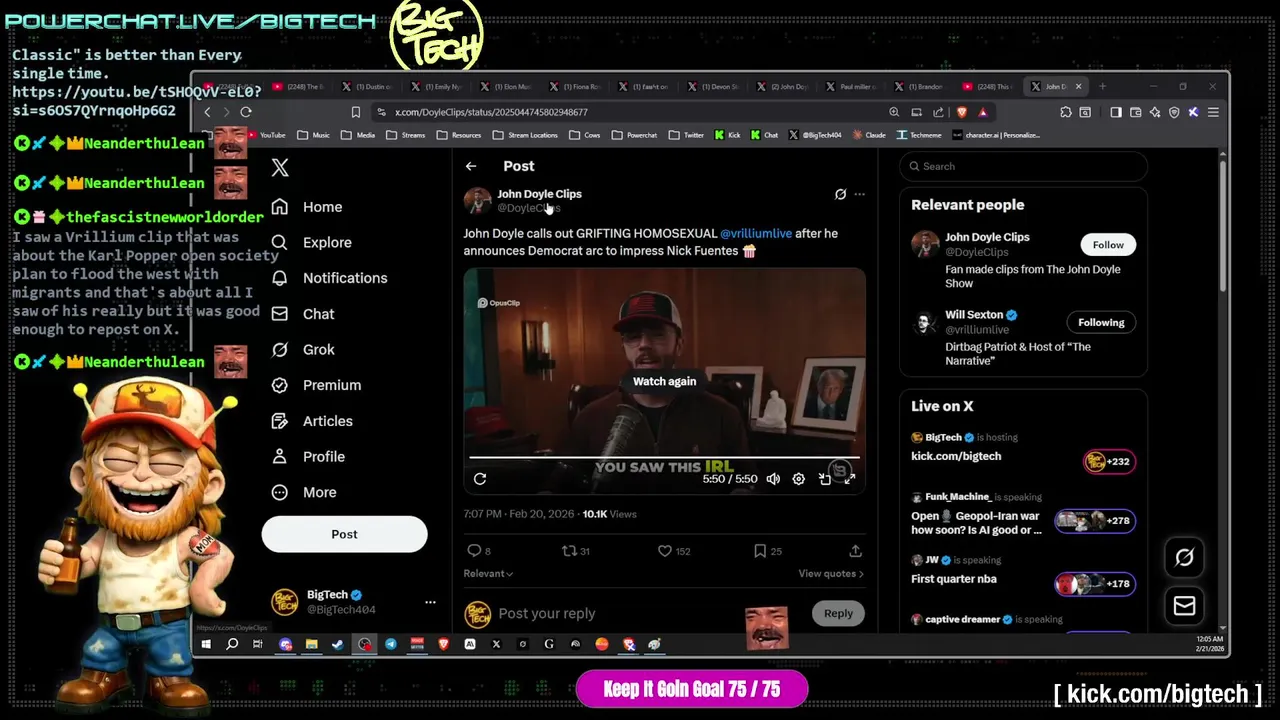1280x720 pixels.
Task: Join BigTech live space +232
Action: point(1109,461)
